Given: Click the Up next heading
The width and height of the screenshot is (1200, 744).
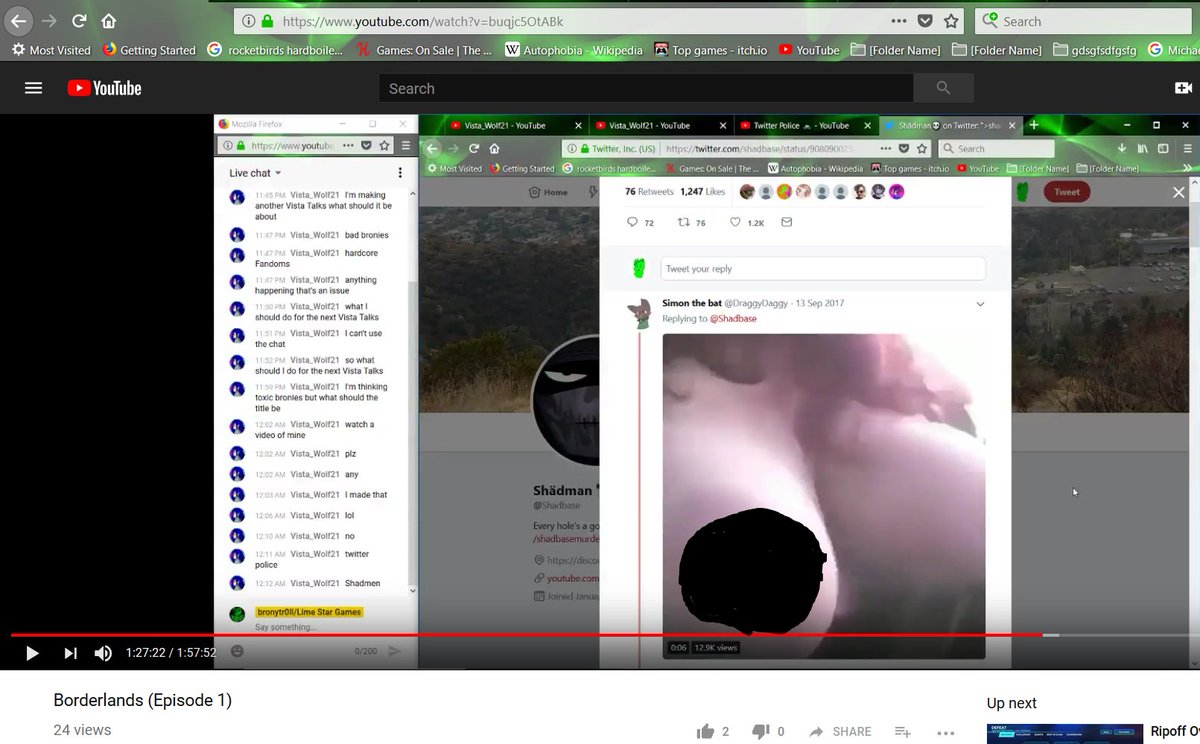Looking at the screenshot, I should click(x=1011, y=703).
